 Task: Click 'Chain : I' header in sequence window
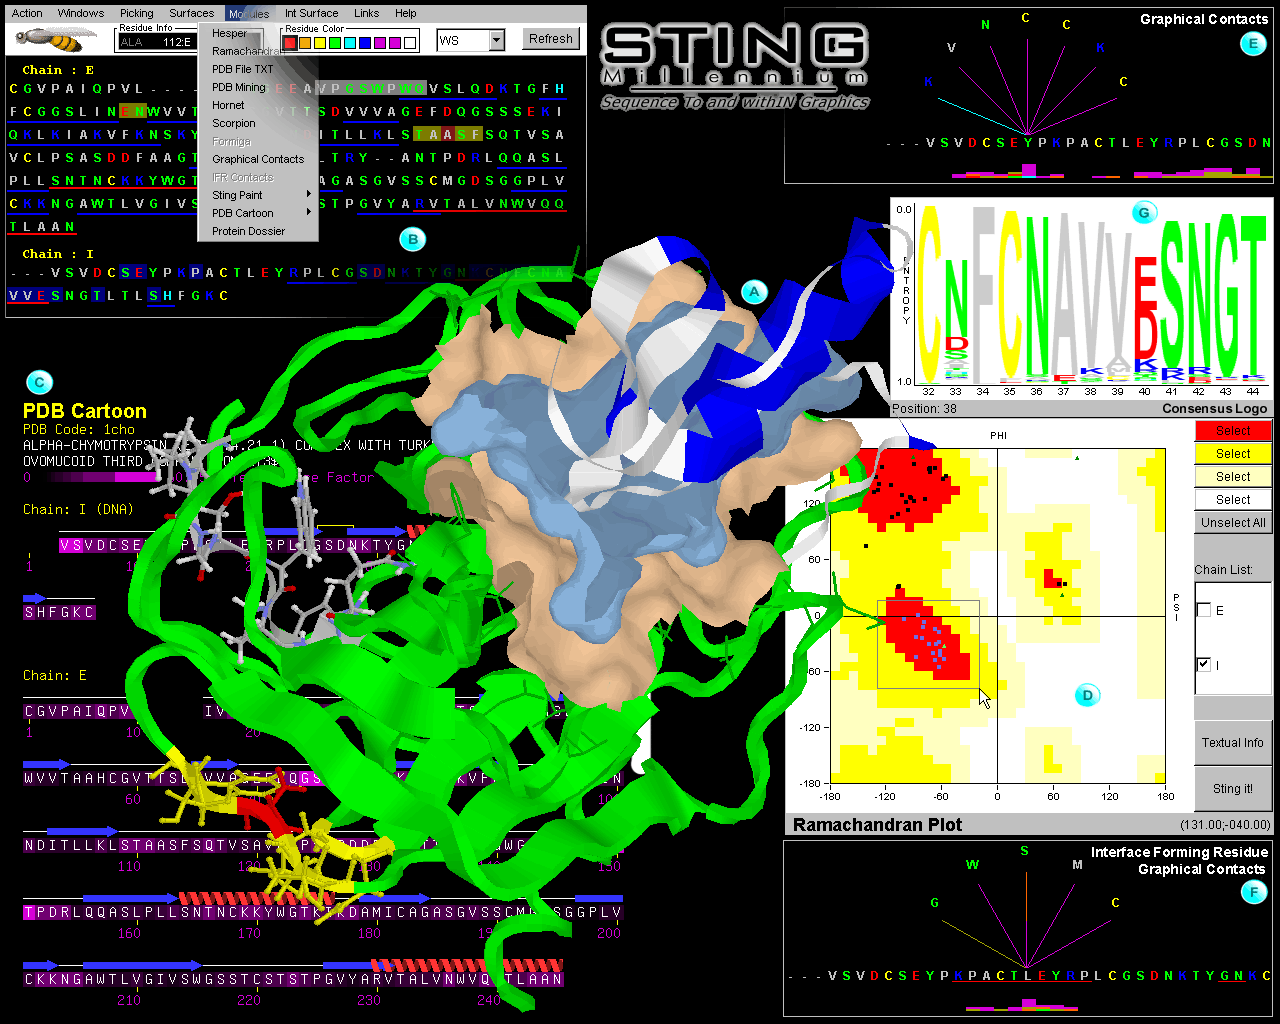pyautogui.click(x=58, y=254)
